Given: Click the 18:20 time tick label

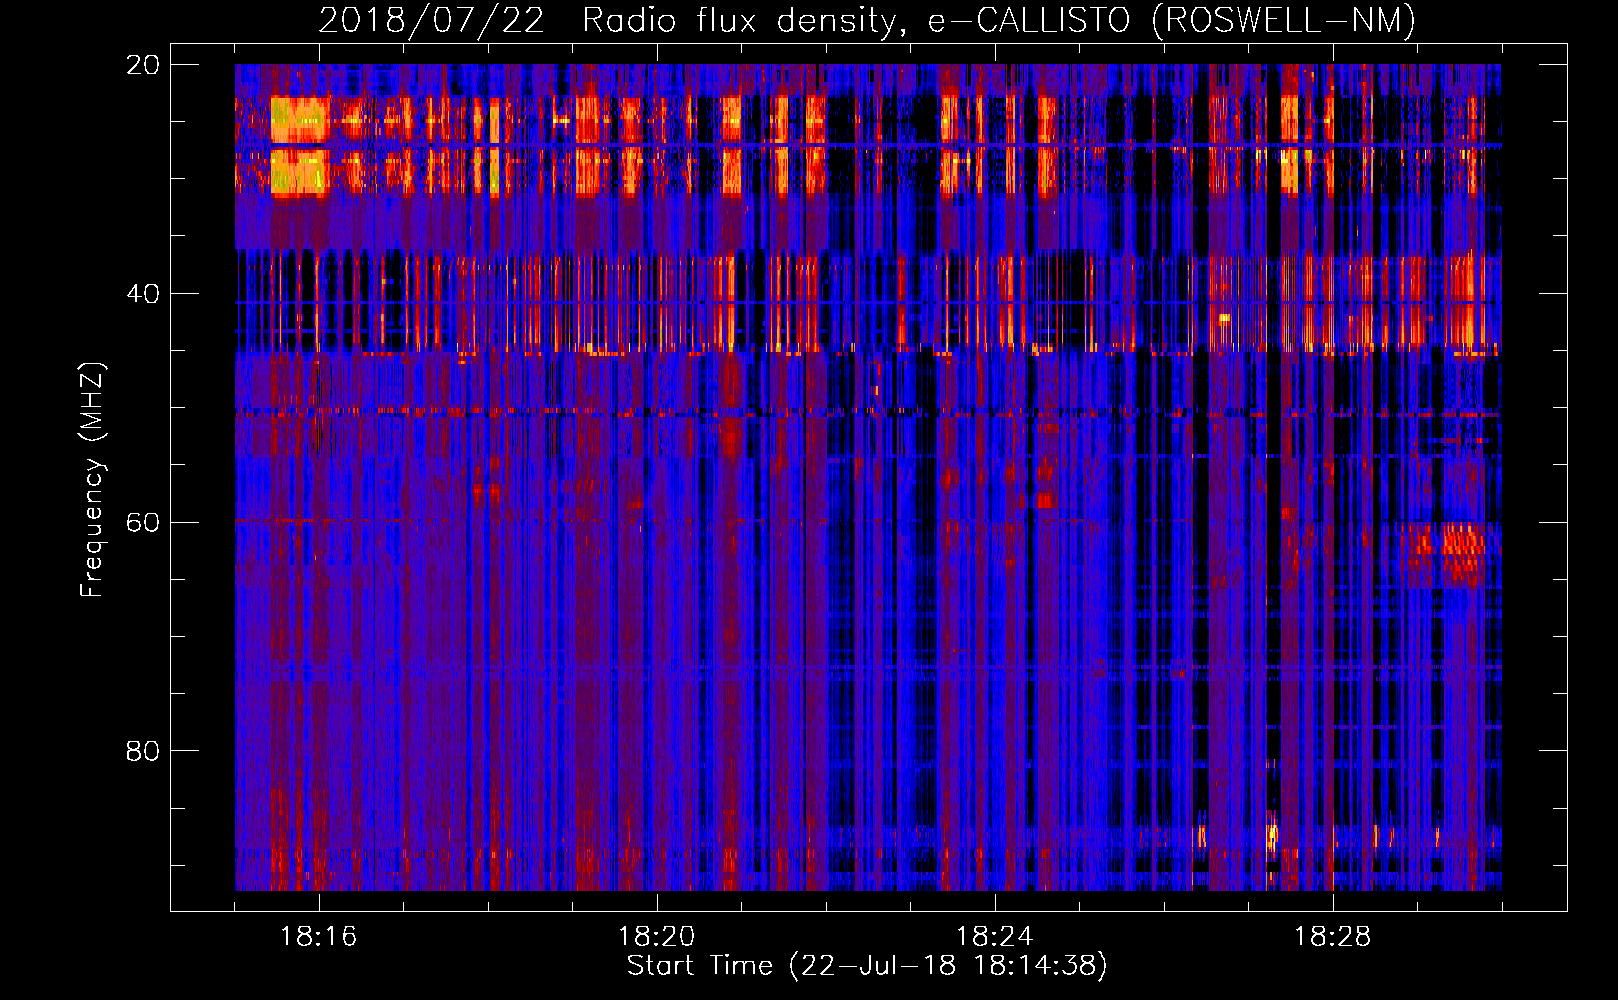Looking at the screenshot, I should (x=657, y=937).
